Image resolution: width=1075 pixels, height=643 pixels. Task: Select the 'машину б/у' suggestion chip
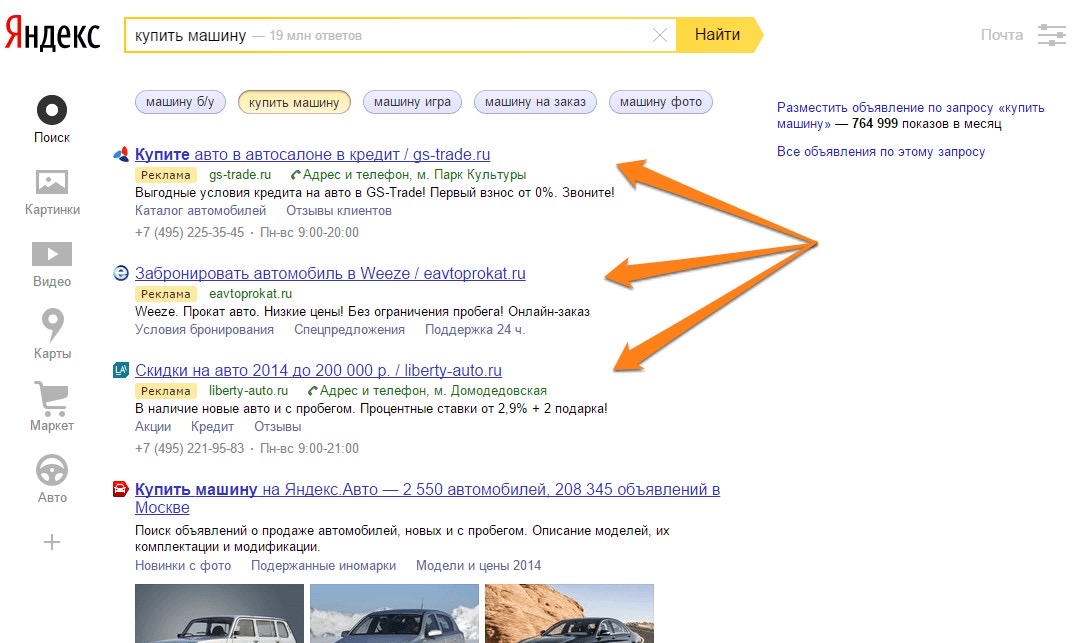(180, 102)
